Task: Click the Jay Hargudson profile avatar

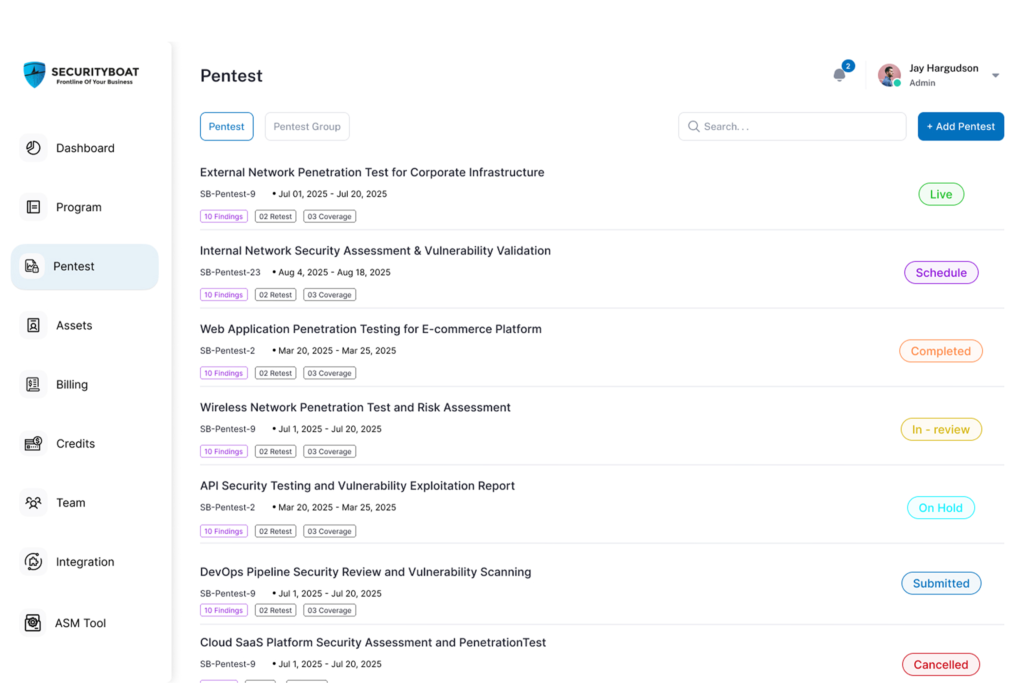Action: click(889, 75)
